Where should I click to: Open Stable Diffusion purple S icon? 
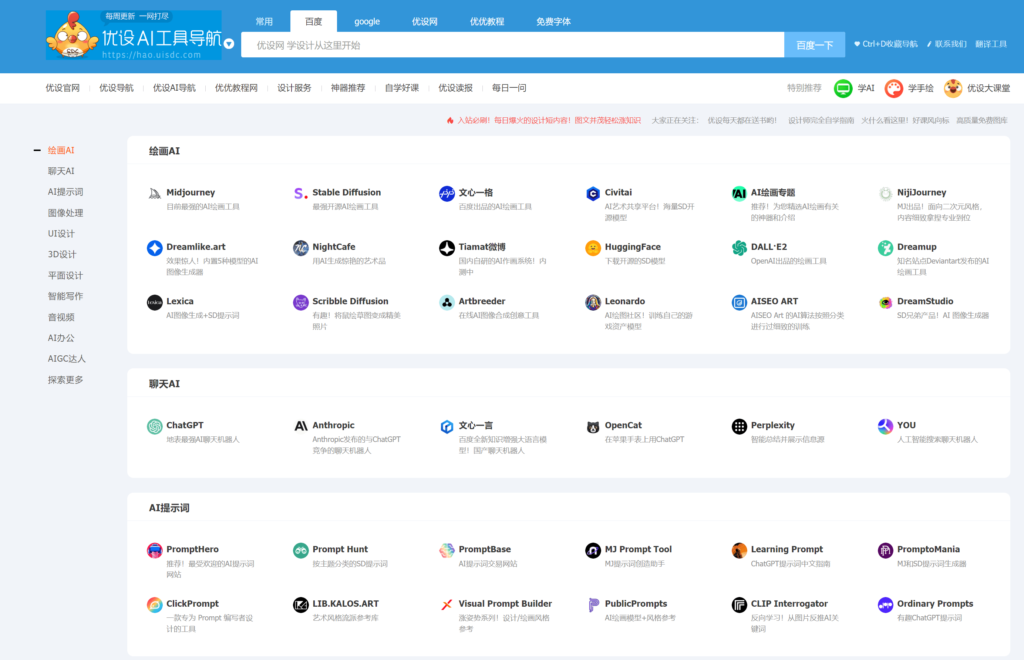[x=300, y=193]
